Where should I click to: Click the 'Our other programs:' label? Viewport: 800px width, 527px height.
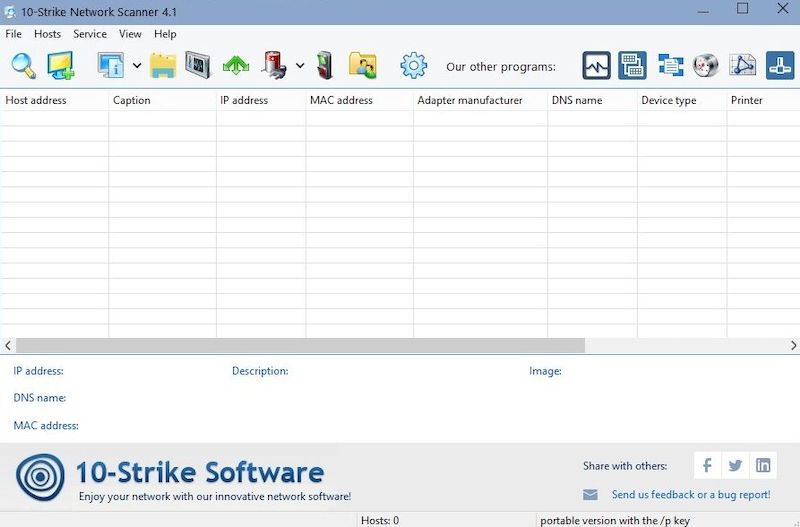[x=501, y=67]
